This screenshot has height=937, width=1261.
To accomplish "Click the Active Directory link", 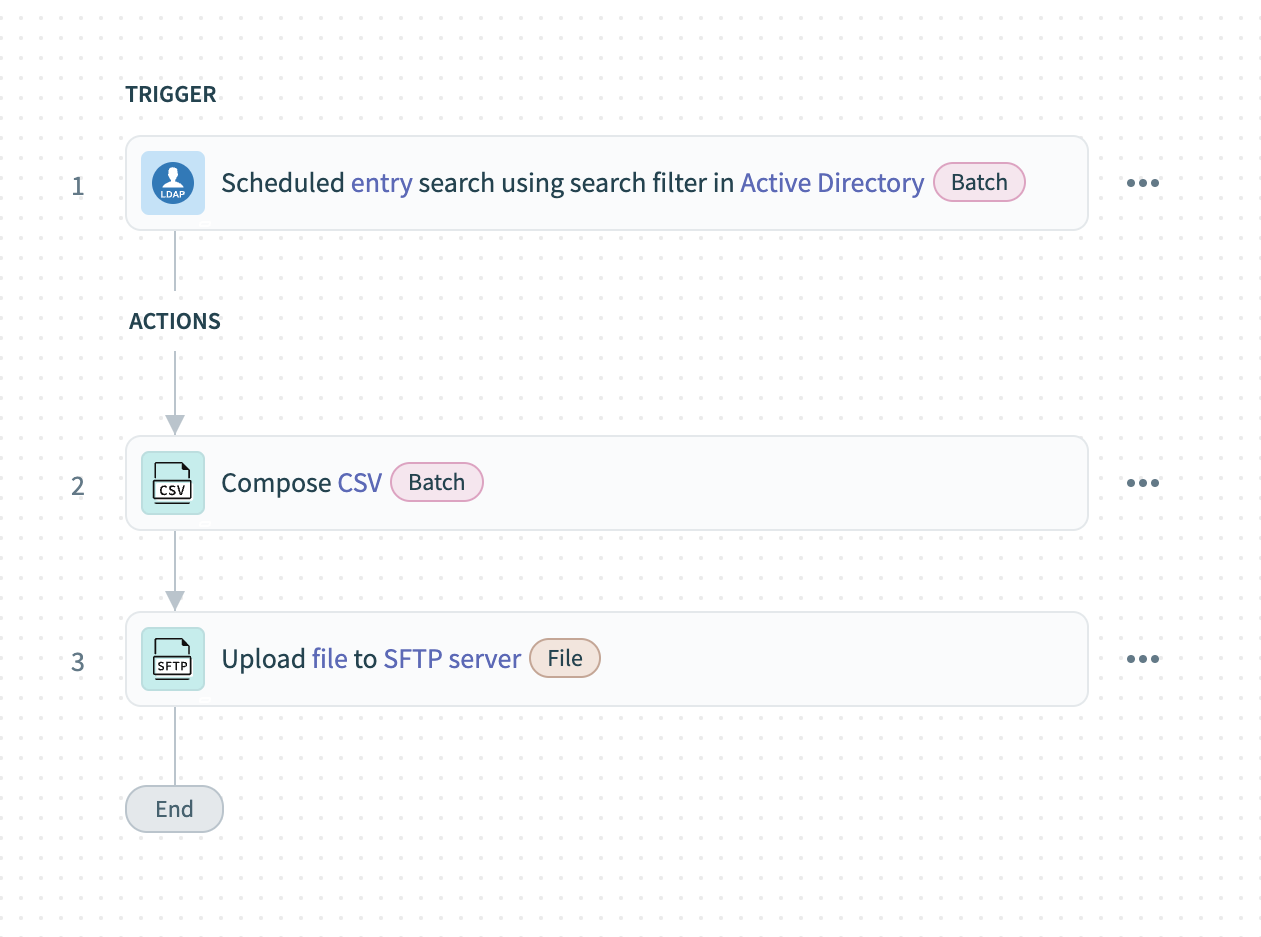I will click(x=832, y=183).
